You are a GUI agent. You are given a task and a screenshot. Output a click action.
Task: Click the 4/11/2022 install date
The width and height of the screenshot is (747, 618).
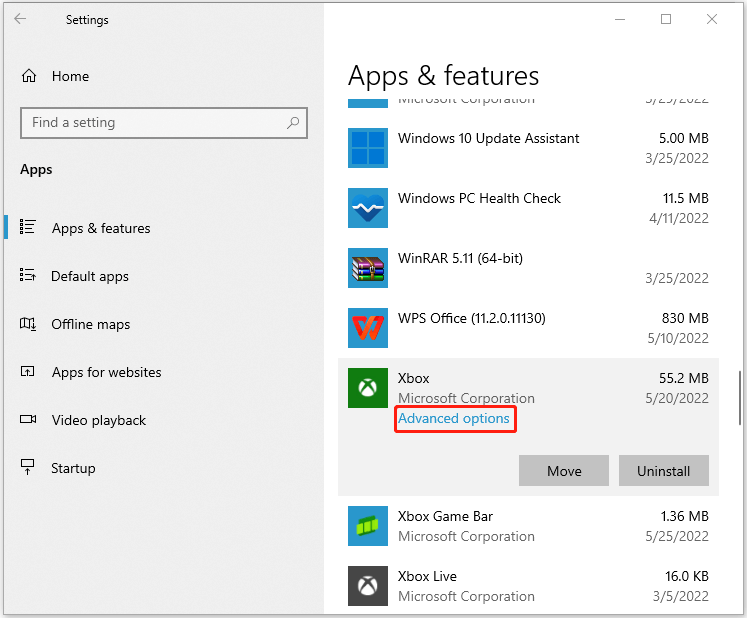click(679, 218)
